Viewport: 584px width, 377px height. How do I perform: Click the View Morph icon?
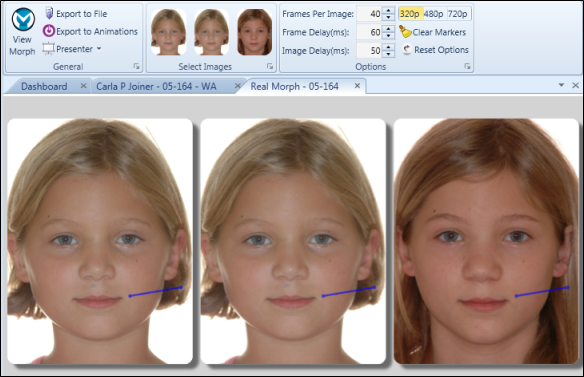(x=23, y=19)
